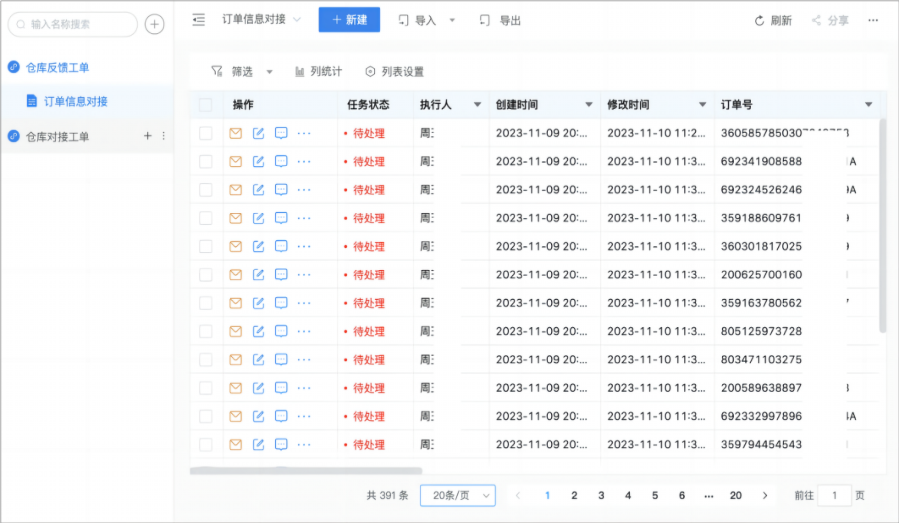899x523 pixels.
Task: Click the 导入 button
Action: [417, 21]
